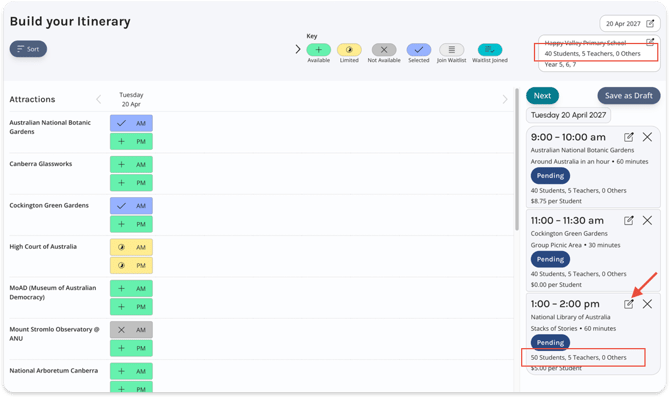Remove the 11:00 - 11:30 am booking
The width and height of the screenshot is (670, 398).
coord(647,221)
